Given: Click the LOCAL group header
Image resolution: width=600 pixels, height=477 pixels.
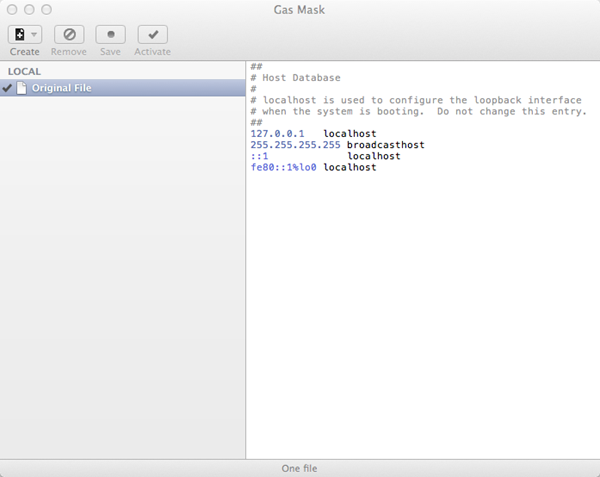Looking at the screenshot, I should click(24, 72).
